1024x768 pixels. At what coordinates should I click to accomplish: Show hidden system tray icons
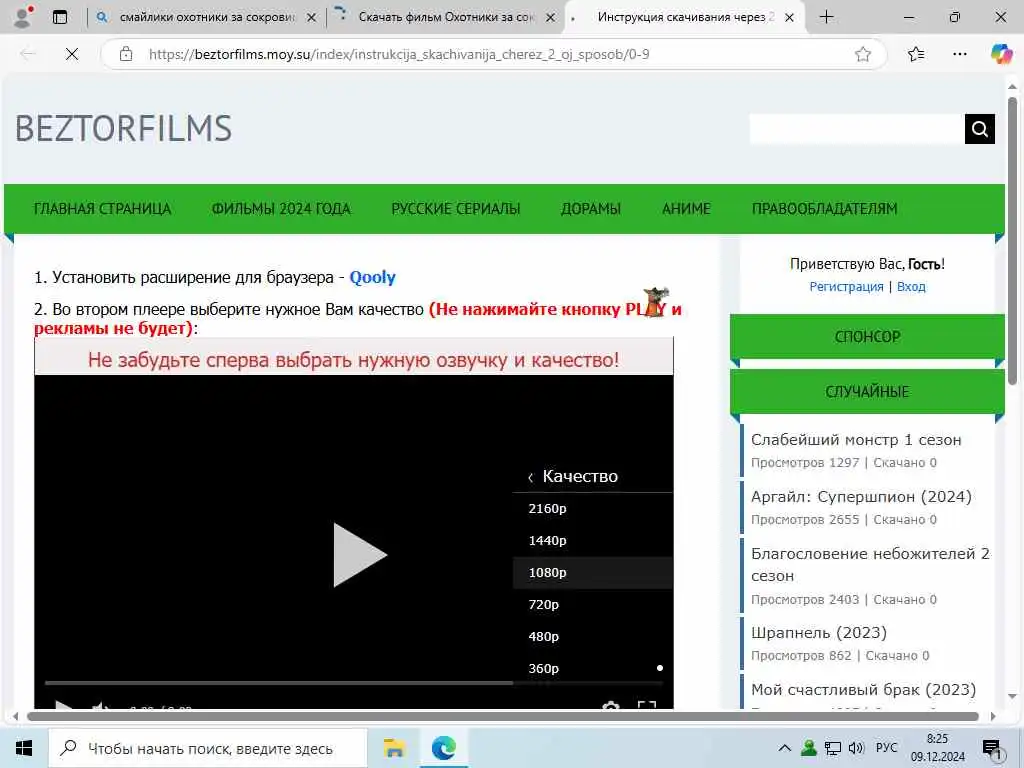coord(785,748)
